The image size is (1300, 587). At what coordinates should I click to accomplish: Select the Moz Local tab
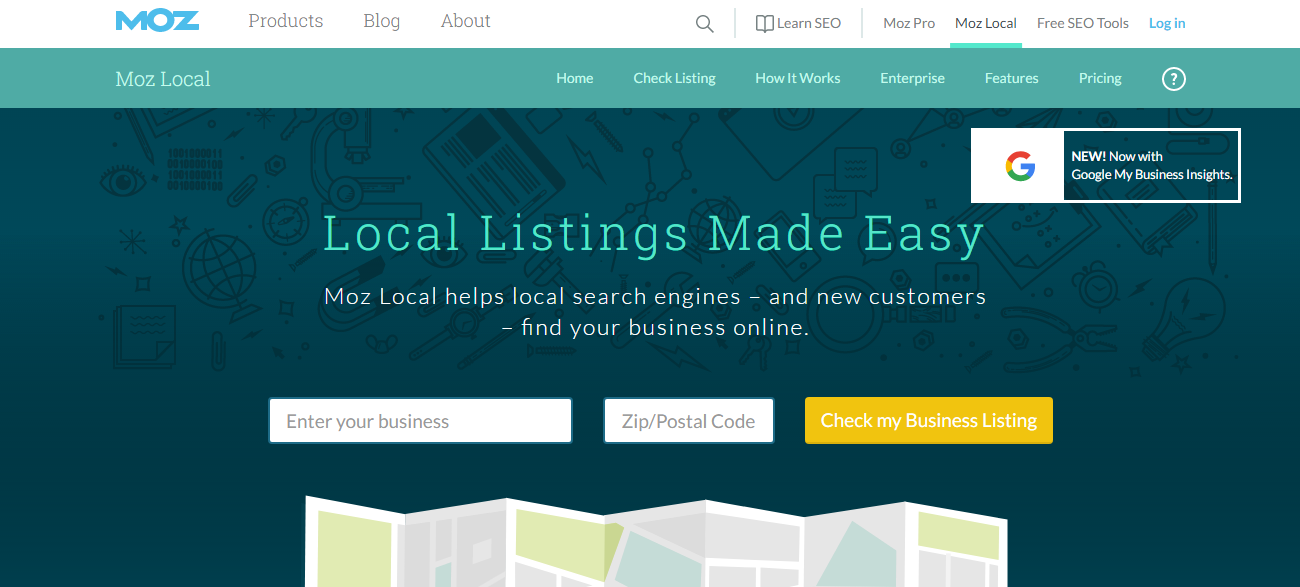tap(986, 23)
